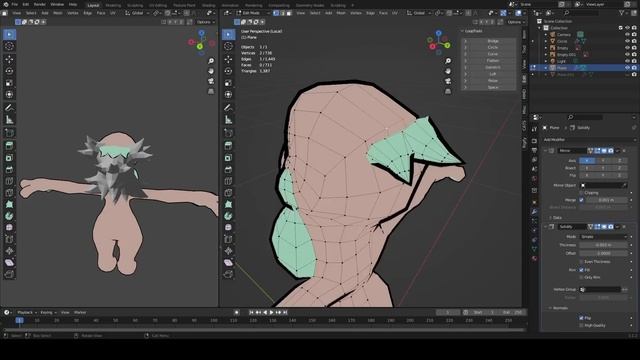Open Render properties tab in Properties editor
This screenshot has height=360, width=640.
click(534, 141)
